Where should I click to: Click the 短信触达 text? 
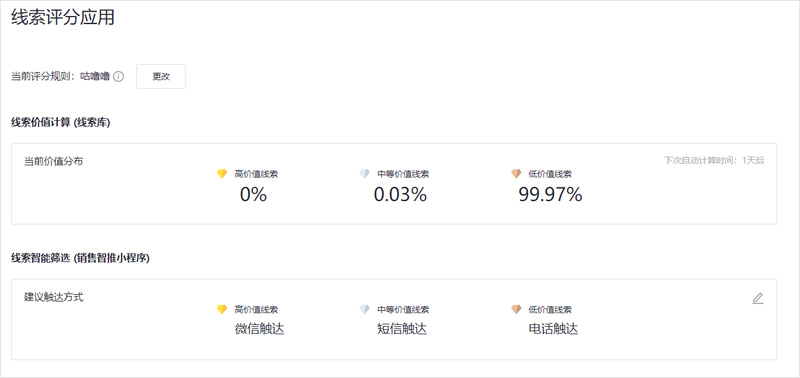click(402, 329)
